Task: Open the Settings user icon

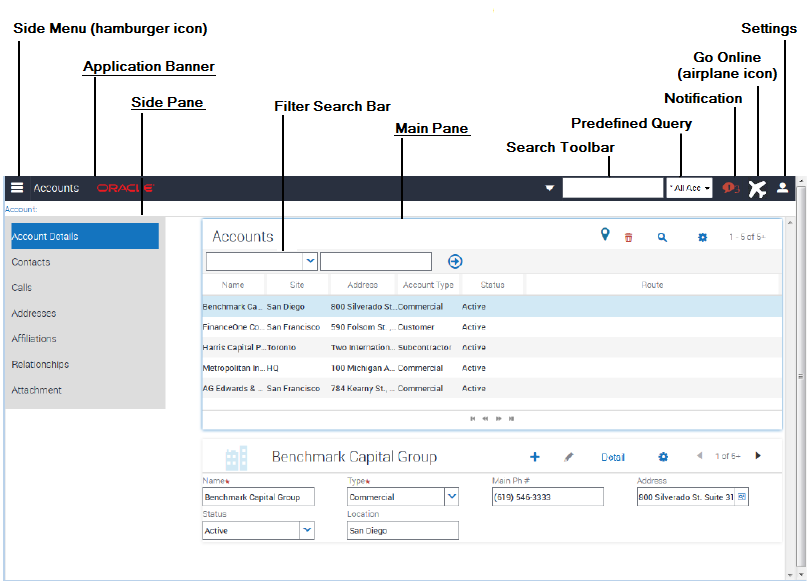Action: (782, 187)
